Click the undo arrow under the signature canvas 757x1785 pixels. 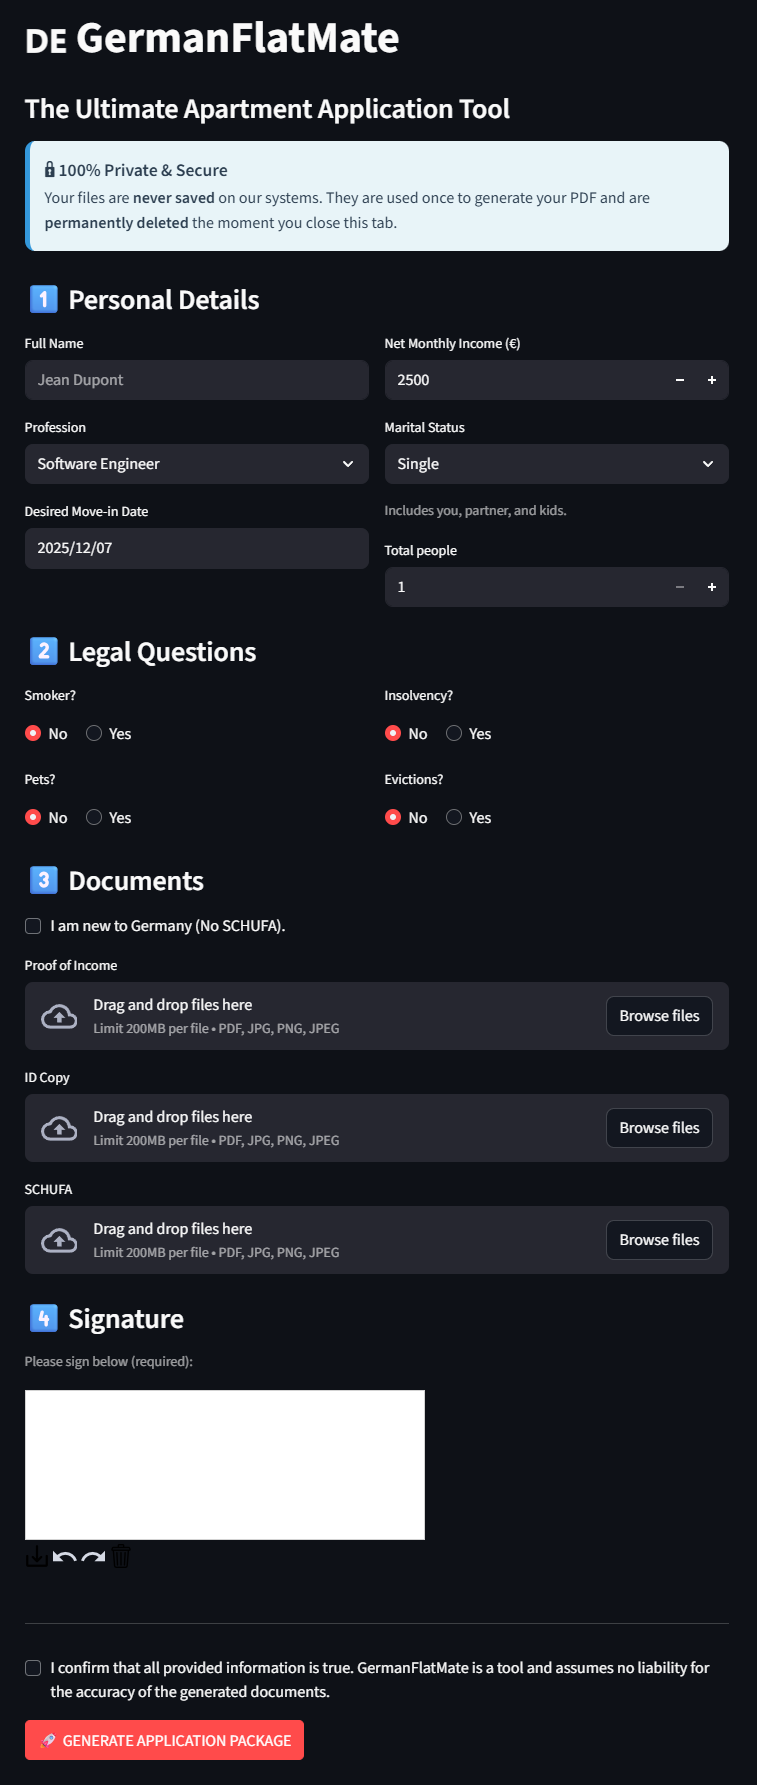(64, 1557)
